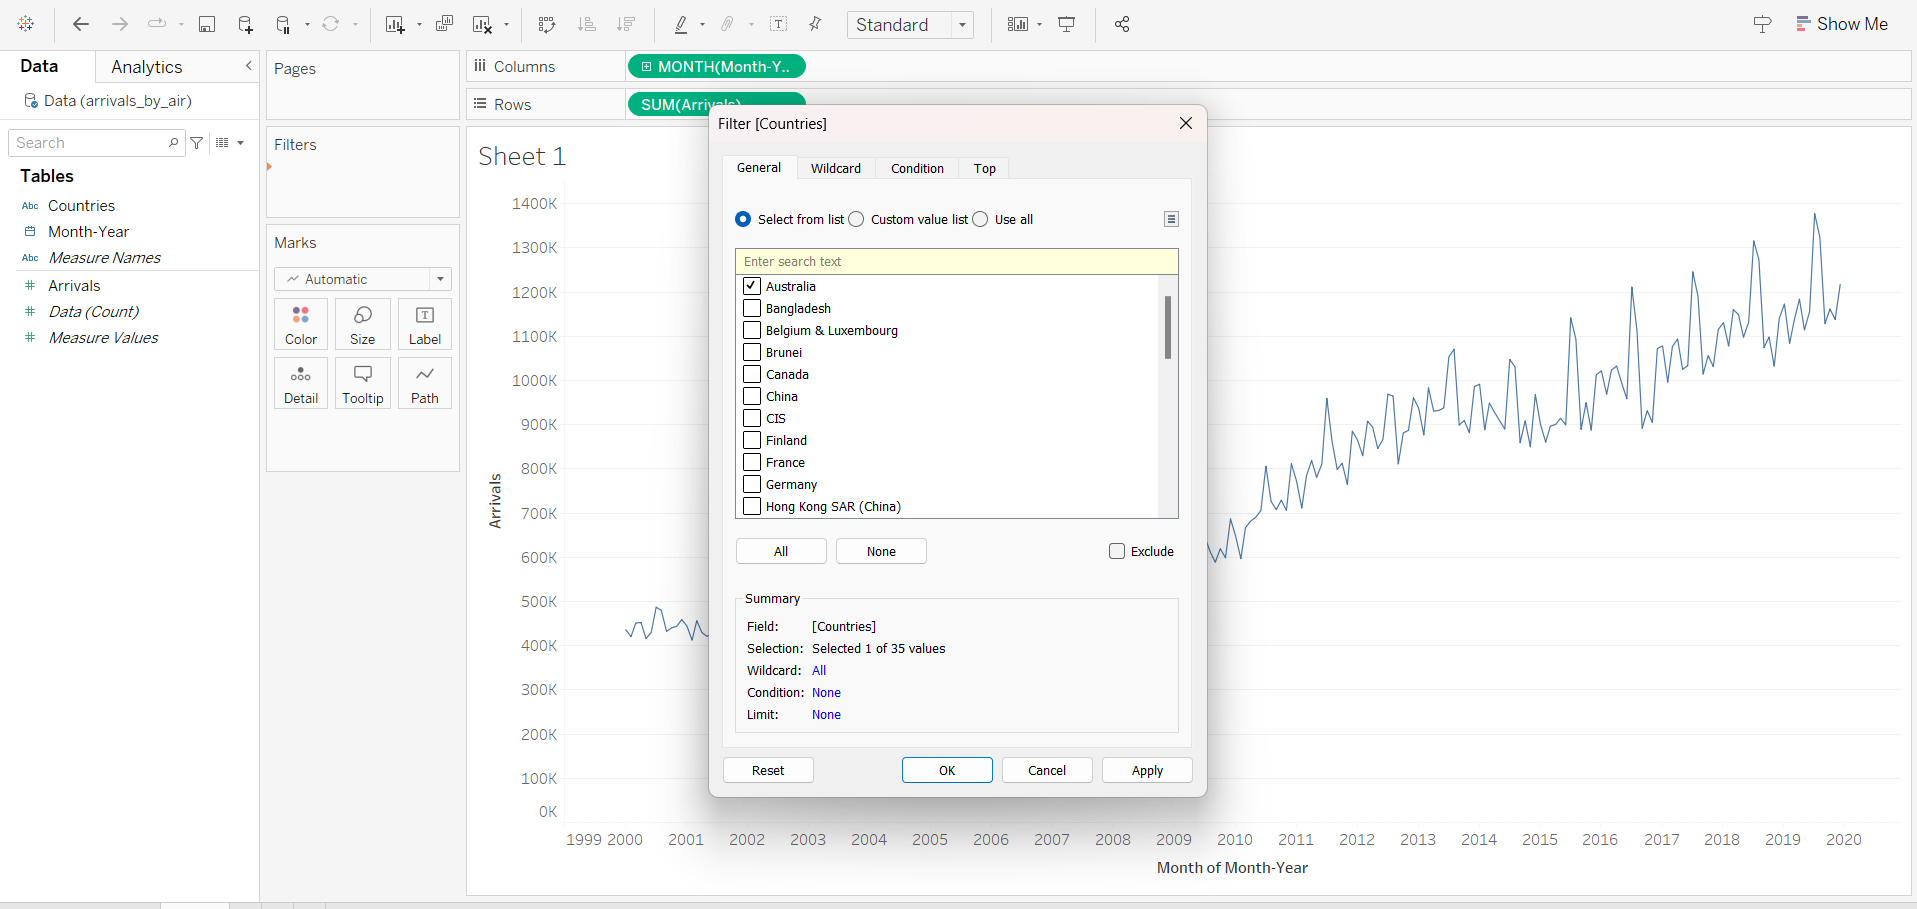Click the Apply button
1917x909 pixels.
point(1147,770)
